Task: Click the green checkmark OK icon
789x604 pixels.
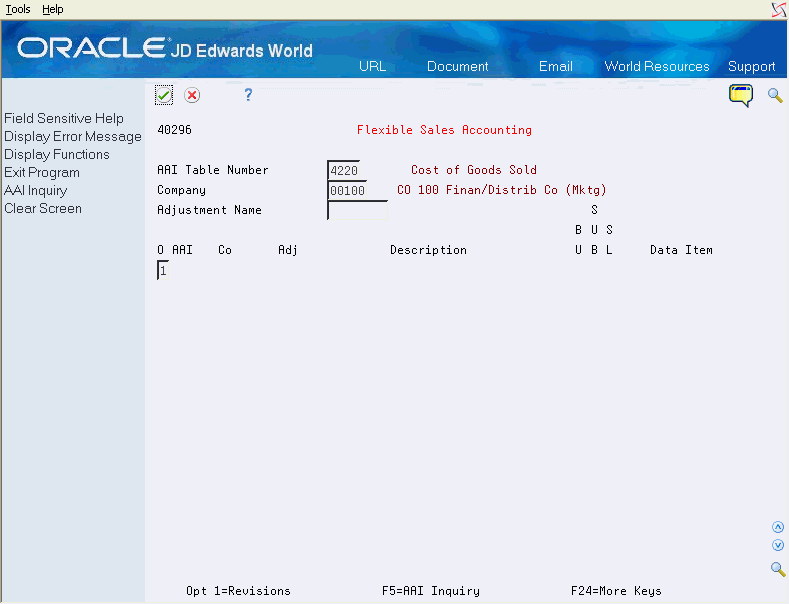Action: coord(164,95)
